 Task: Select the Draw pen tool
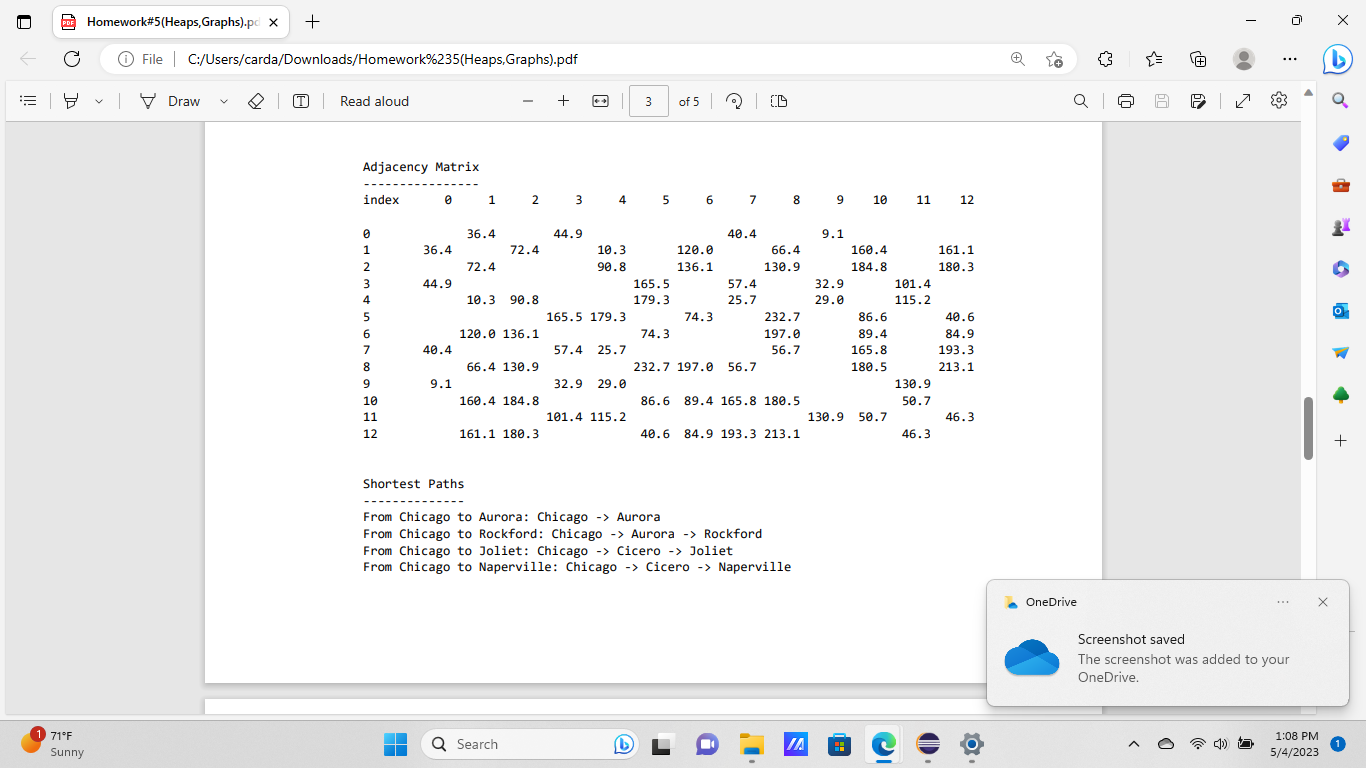pos(148,100)
